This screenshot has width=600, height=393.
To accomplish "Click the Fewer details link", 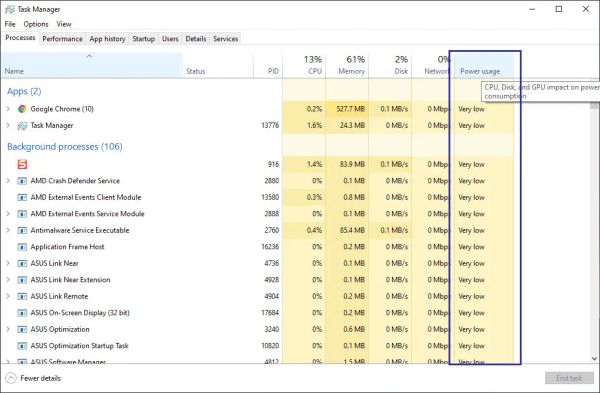I will [41, 378].
